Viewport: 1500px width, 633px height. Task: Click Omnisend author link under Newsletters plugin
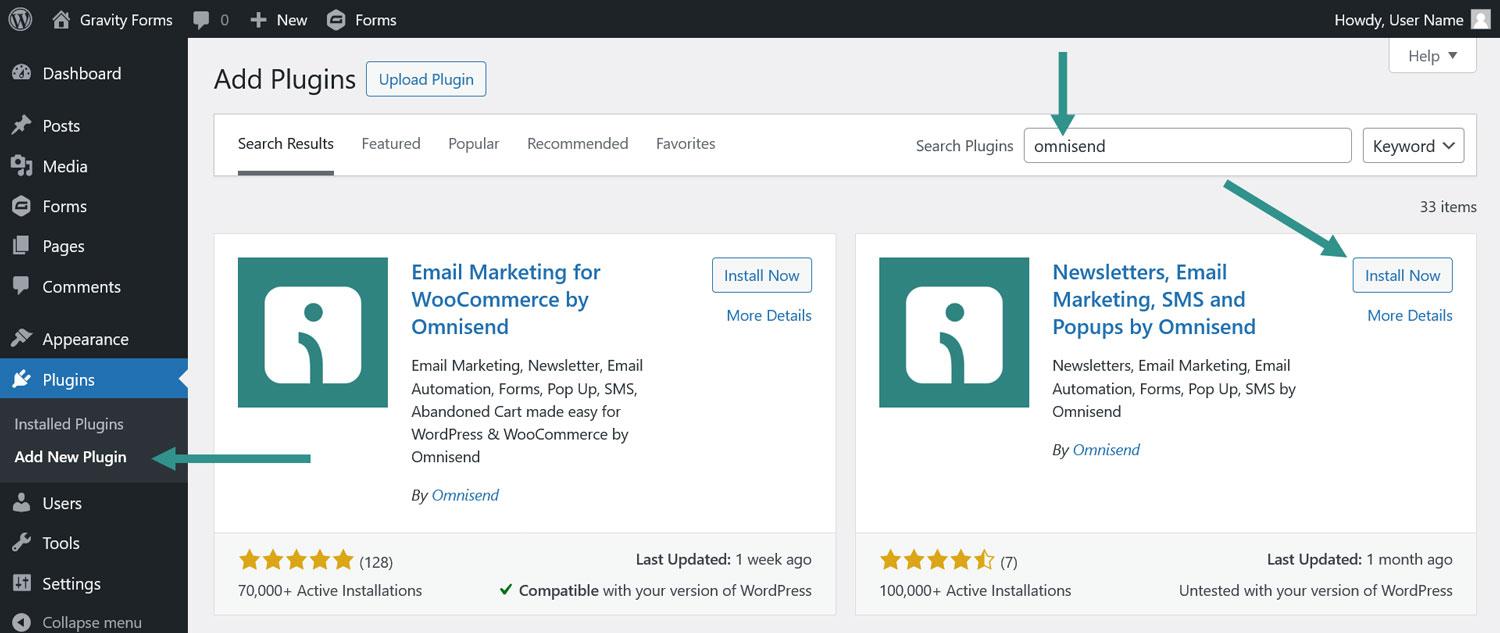click(x=1106, y=450)
